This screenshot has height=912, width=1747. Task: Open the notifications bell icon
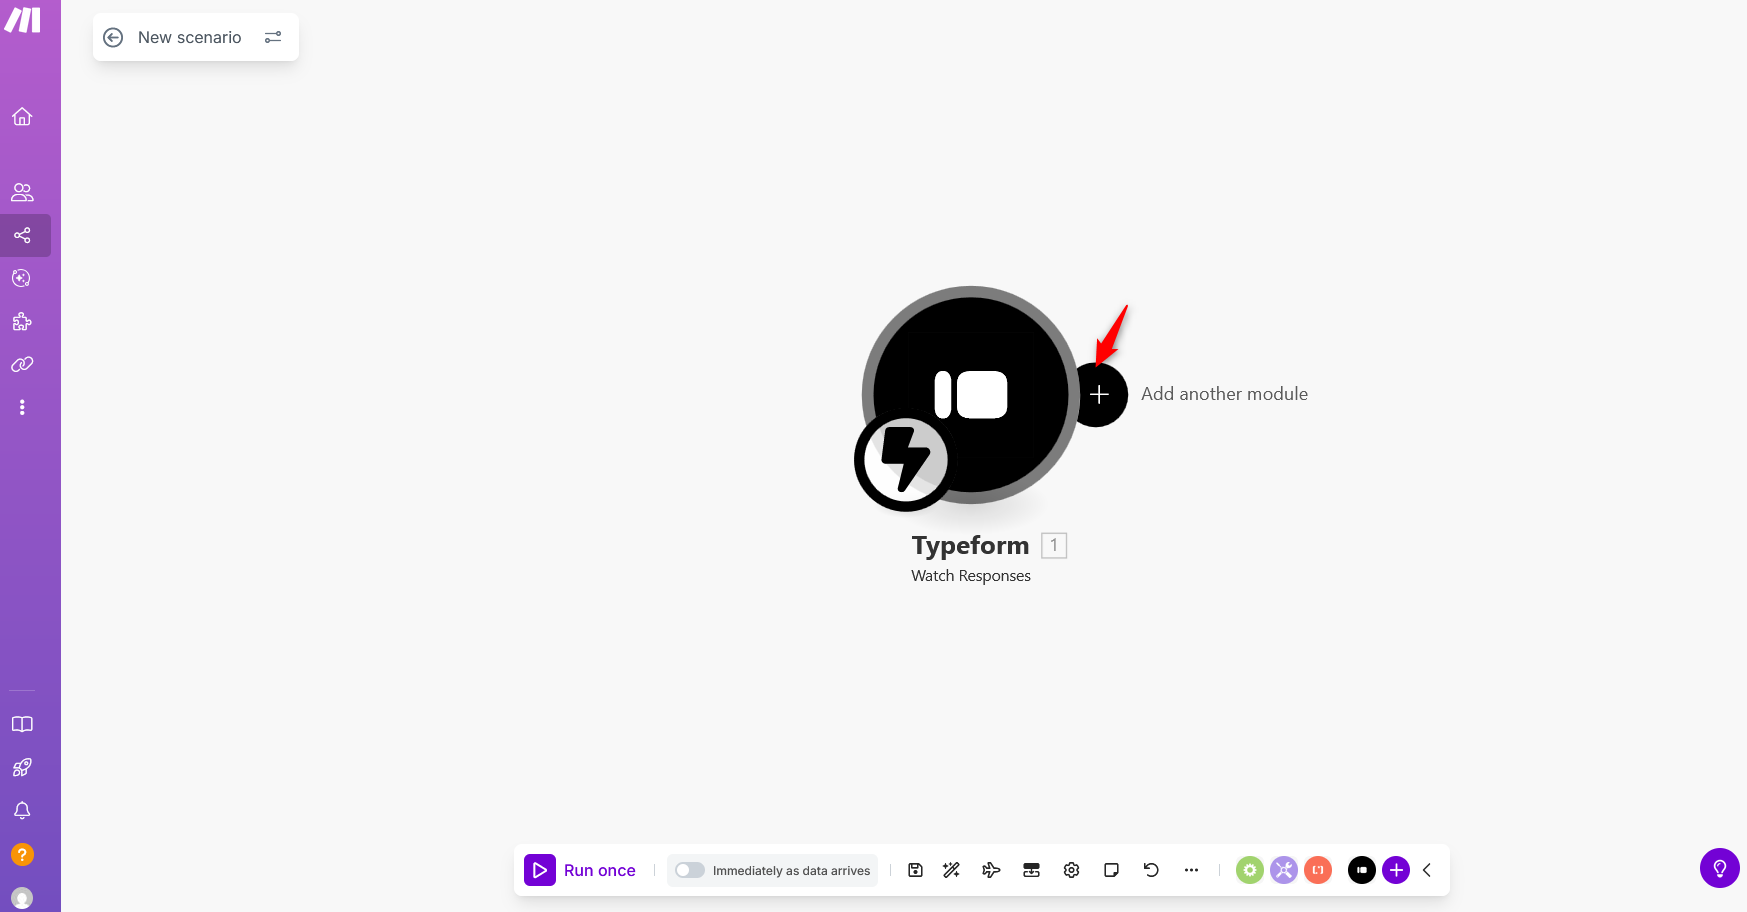click(22, 810)
